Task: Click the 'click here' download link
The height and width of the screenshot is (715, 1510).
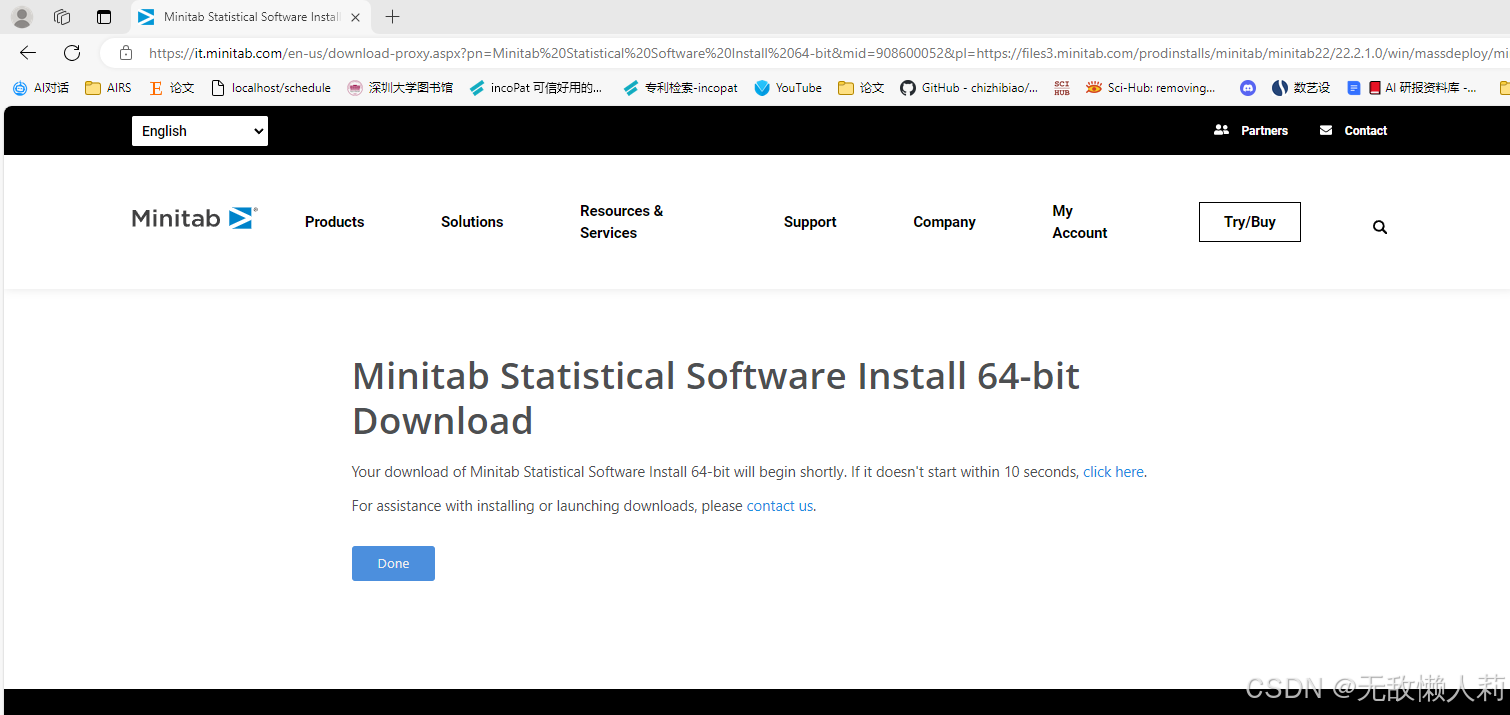Action: [1112, 471]
